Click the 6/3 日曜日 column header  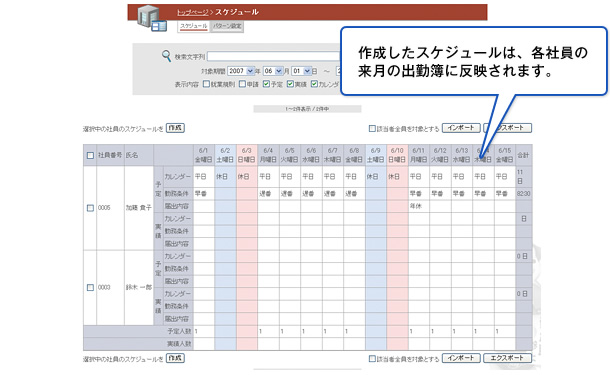pyautogui.click(x=247, y=155)
